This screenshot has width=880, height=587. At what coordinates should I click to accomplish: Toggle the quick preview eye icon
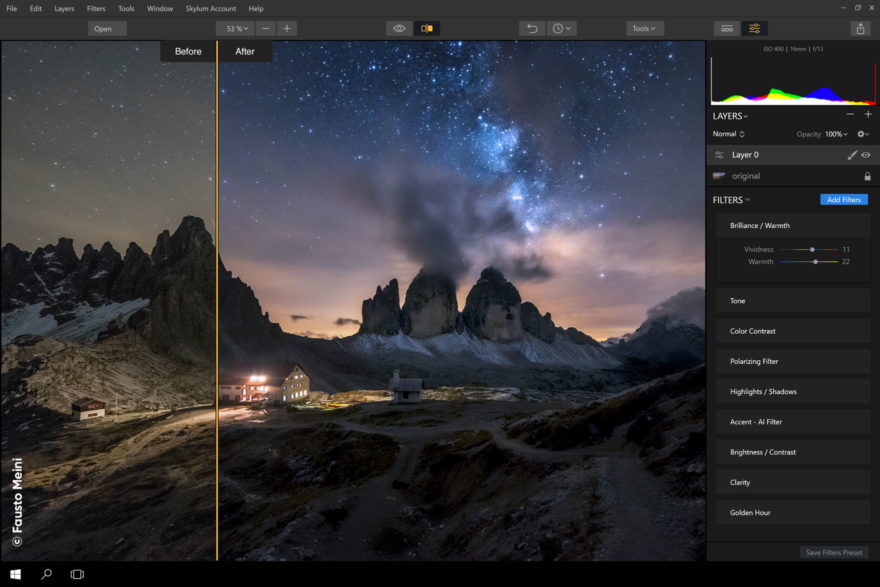tap(399, 28)
